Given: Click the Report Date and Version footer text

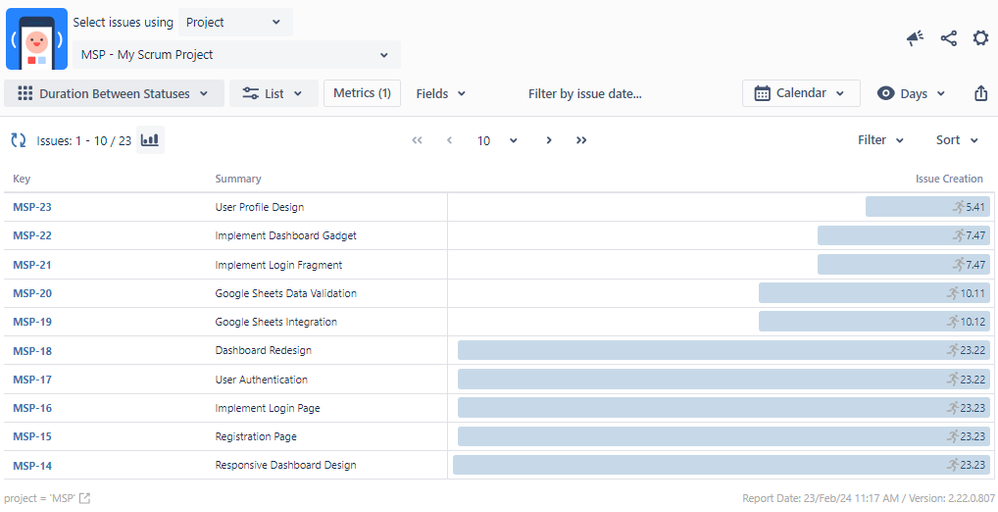Looking at the screenshot, I should tap(869, 498).
